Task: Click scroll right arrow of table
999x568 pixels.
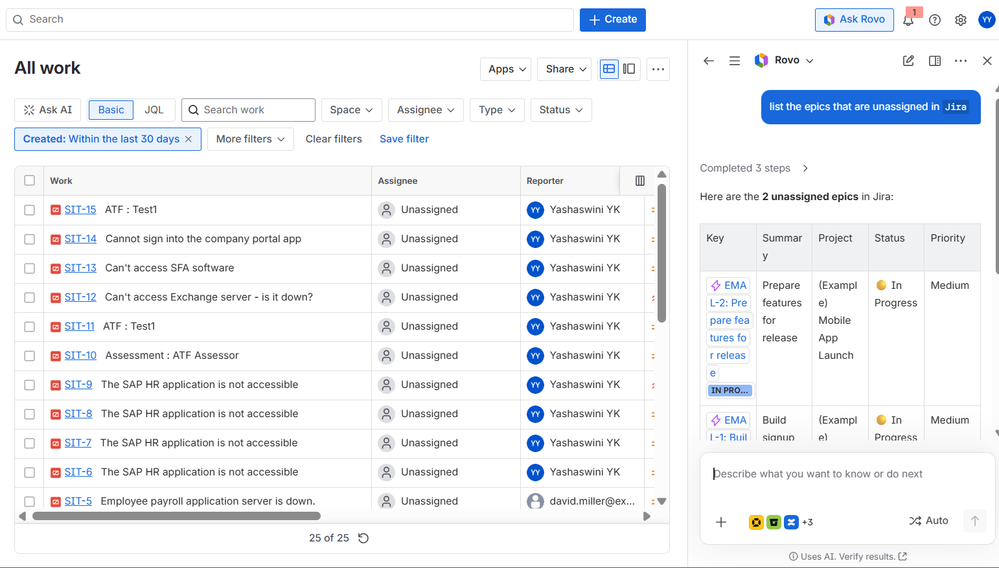Action: point(647,516)
